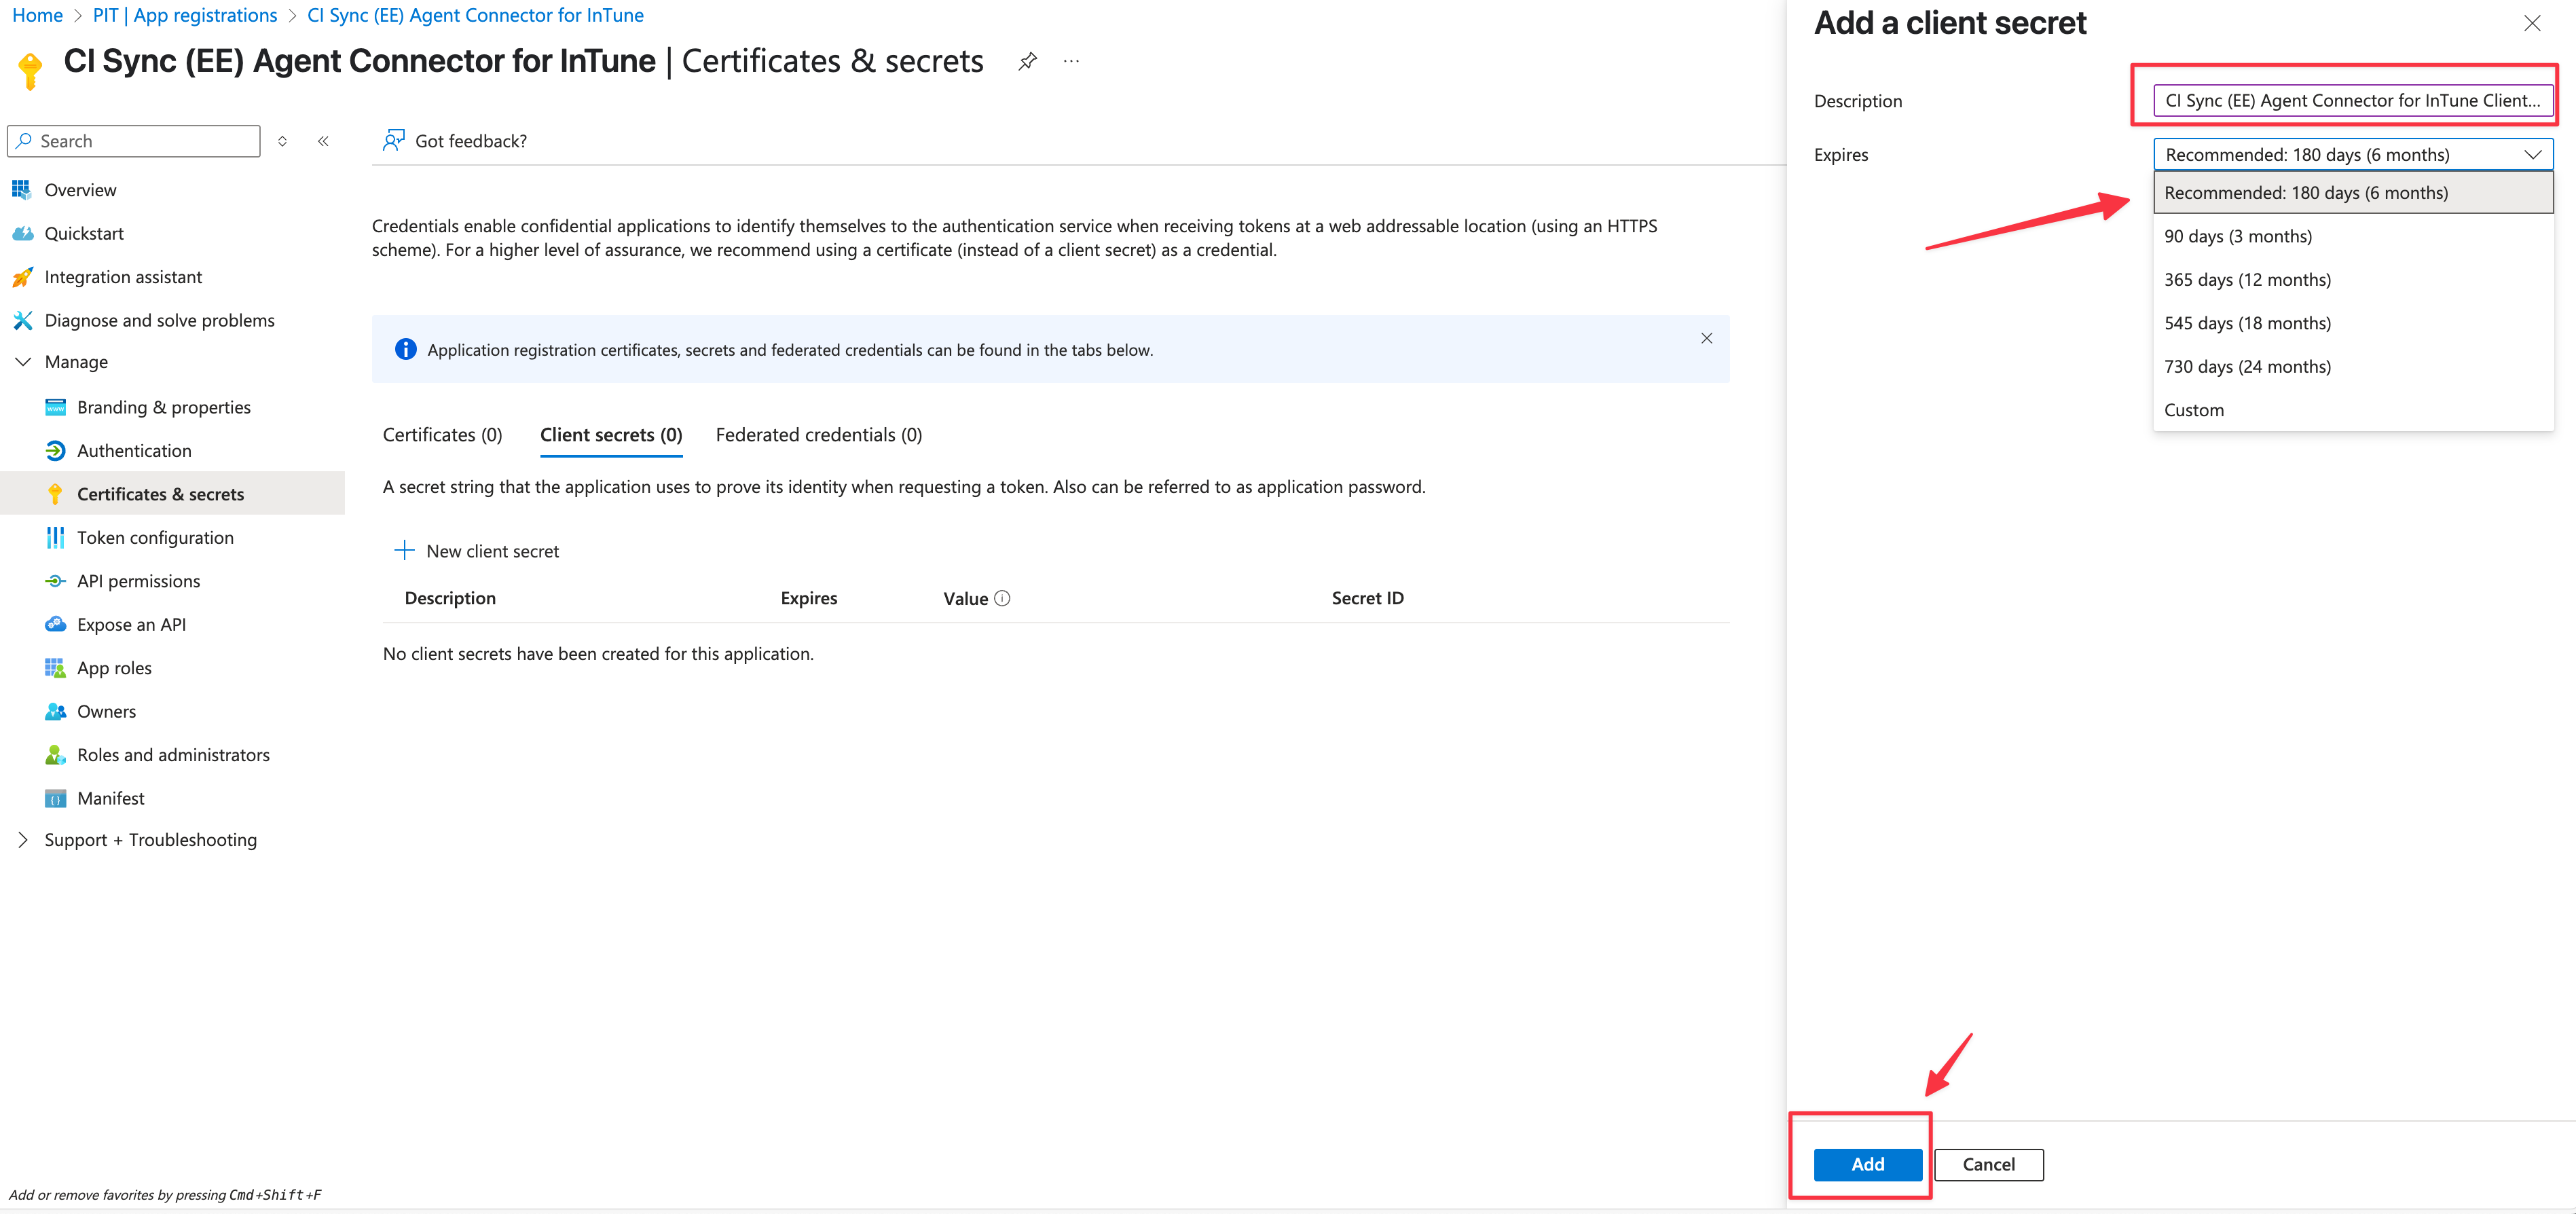Collapse the Manage section

point(22,362)
